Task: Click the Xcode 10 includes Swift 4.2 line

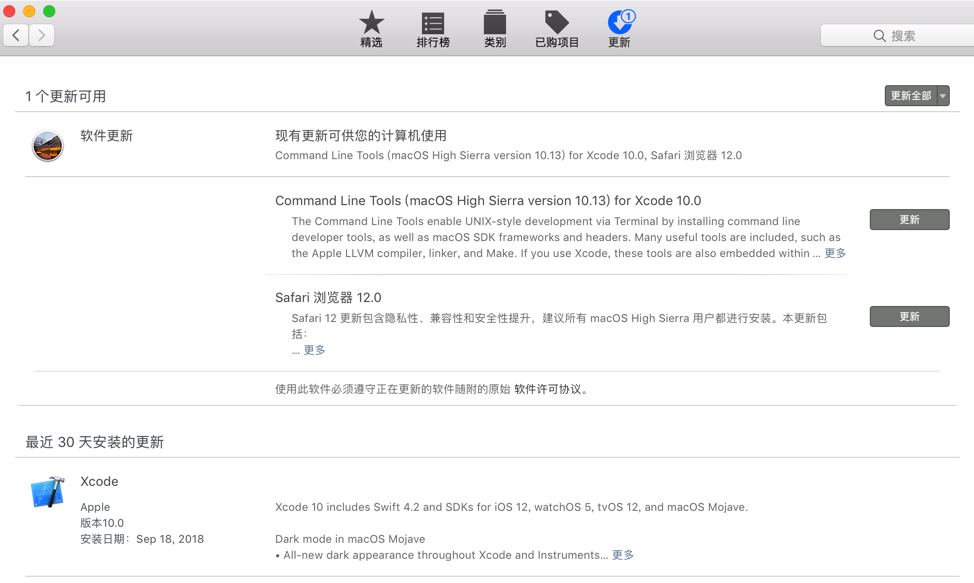Action: (511, 507)
